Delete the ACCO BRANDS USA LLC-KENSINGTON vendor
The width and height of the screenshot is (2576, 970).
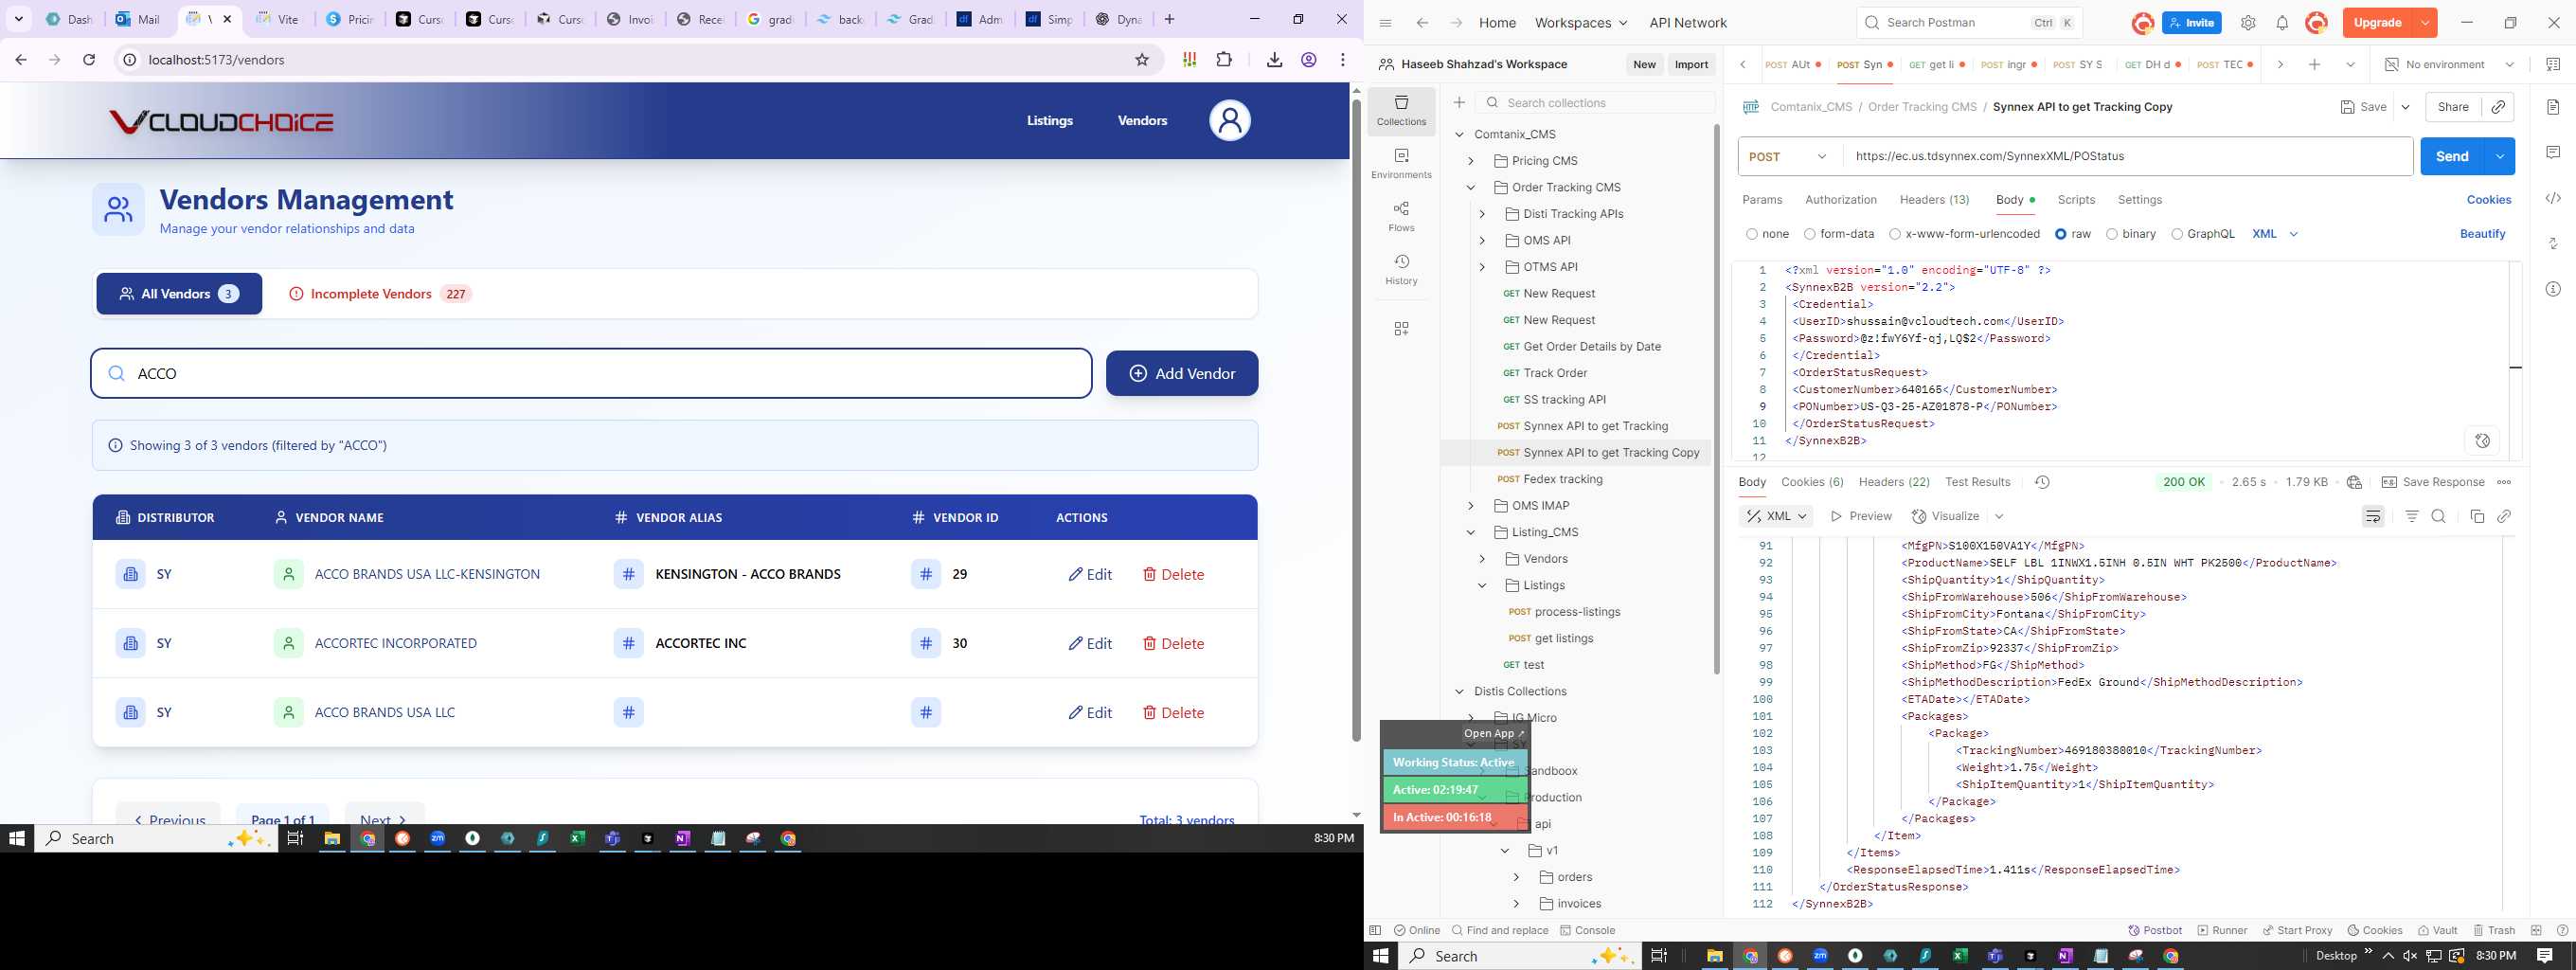coord(1173,575)
